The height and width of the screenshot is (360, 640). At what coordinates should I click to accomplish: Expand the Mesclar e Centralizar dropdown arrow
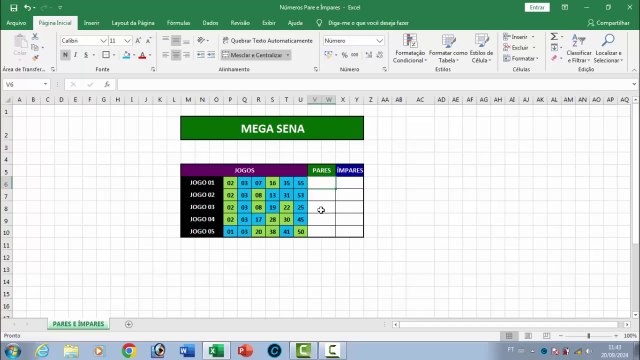click(288, 55)
